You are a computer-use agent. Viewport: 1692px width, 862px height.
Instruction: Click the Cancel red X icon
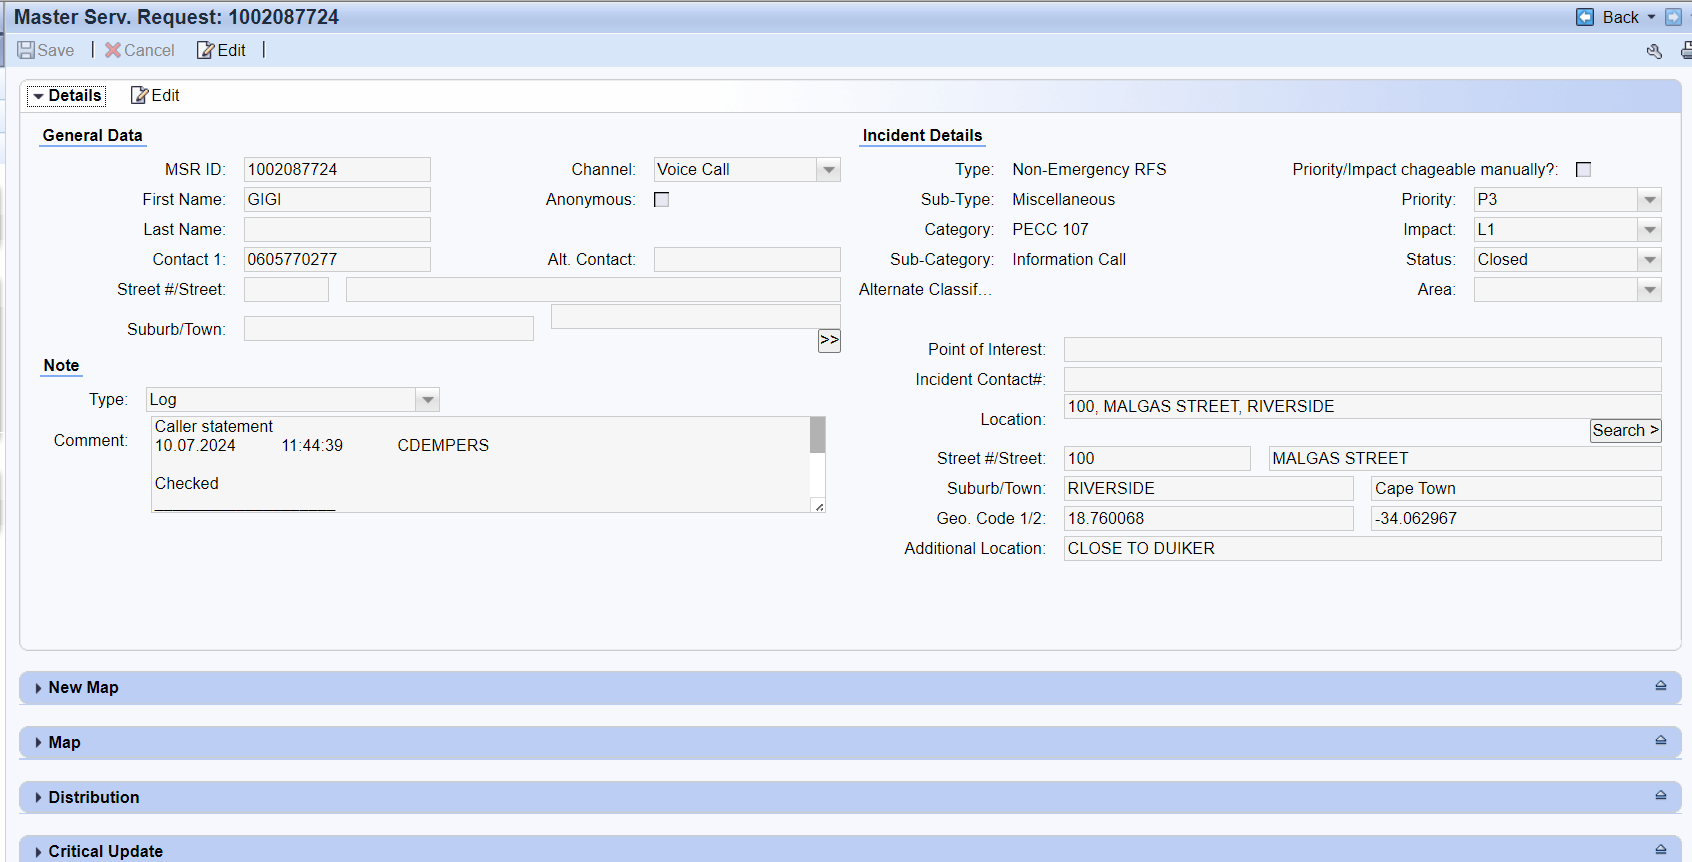tap(113, 50)
